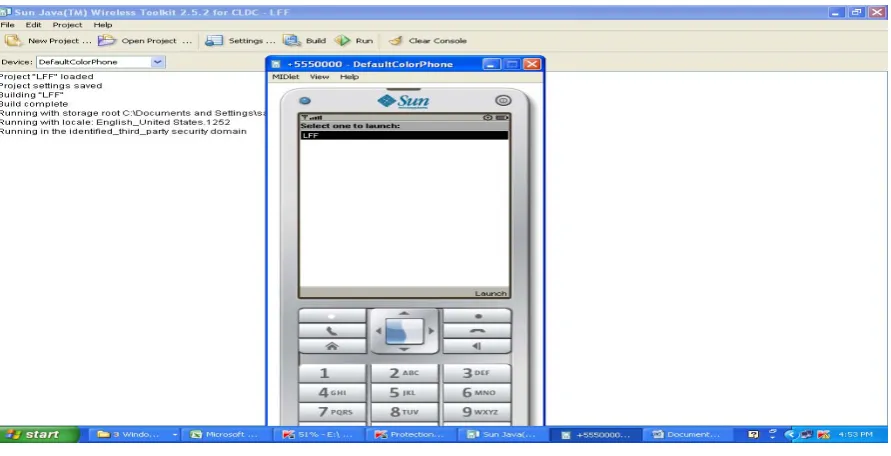Select the LFF entry on phone screen
This screenshot has width=891, height=456.
404,135
